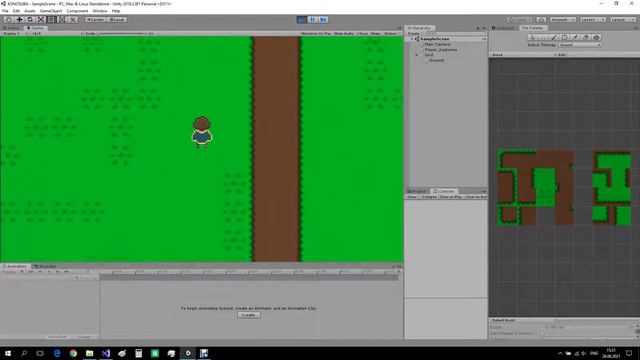This screenshot has width=640, height=360.
Task: Click the Play button to stop play mode
Action: 302,20
